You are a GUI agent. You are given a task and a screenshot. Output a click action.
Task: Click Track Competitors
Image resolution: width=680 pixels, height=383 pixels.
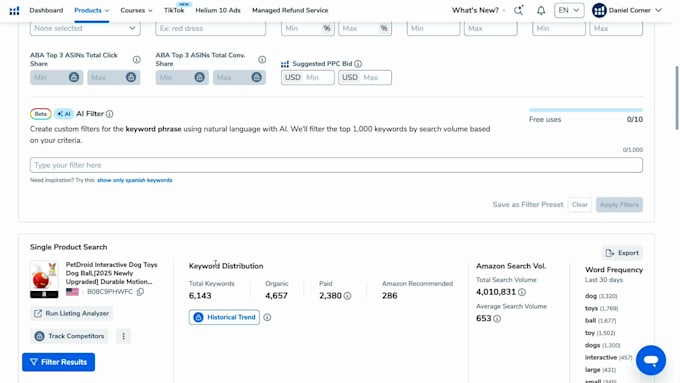69,336
